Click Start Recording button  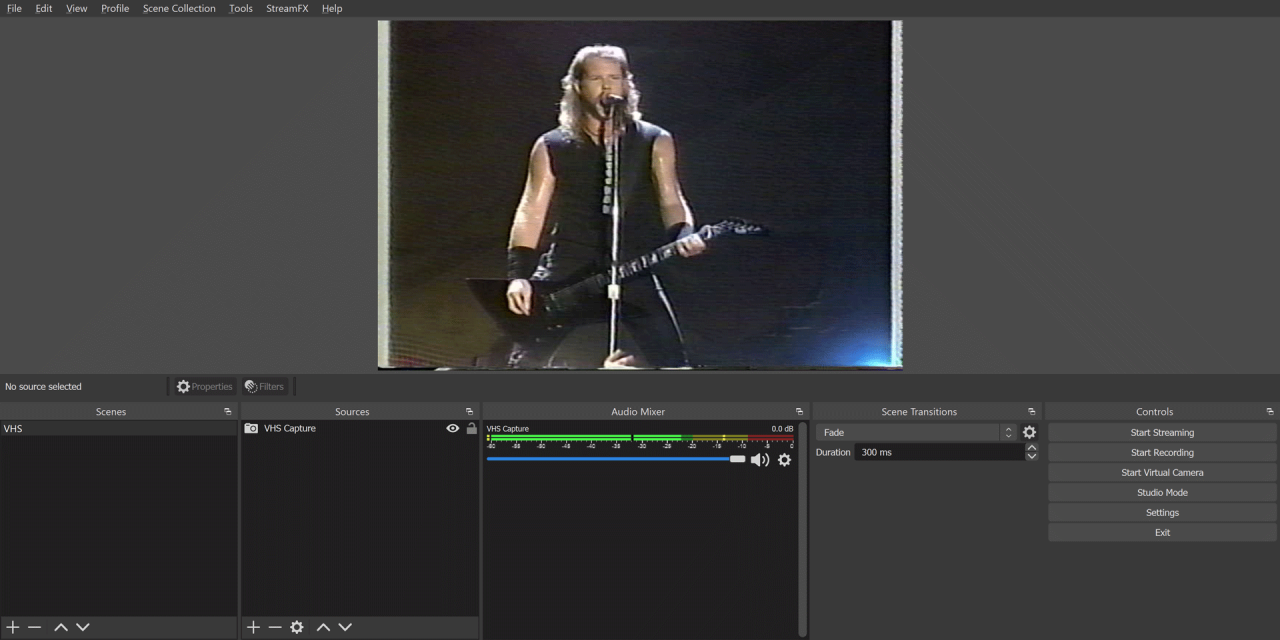(x=1162, y=453)
